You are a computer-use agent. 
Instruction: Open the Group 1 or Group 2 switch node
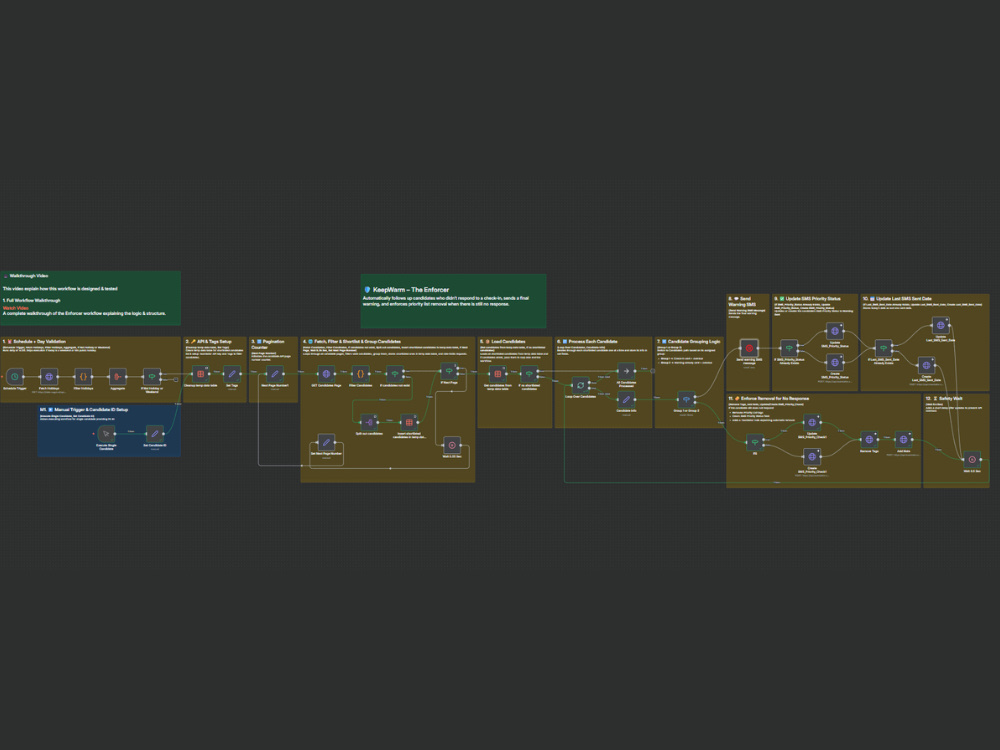(686, 400)
